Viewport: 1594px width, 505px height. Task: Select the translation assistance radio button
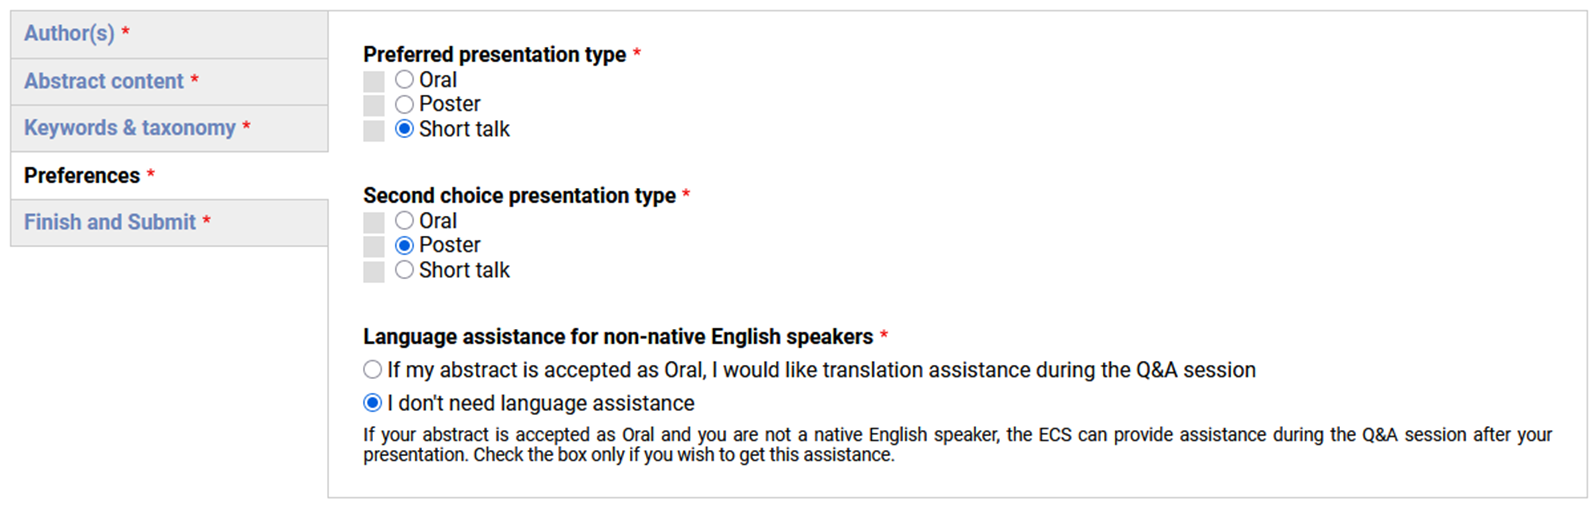[x=372, y=370]
